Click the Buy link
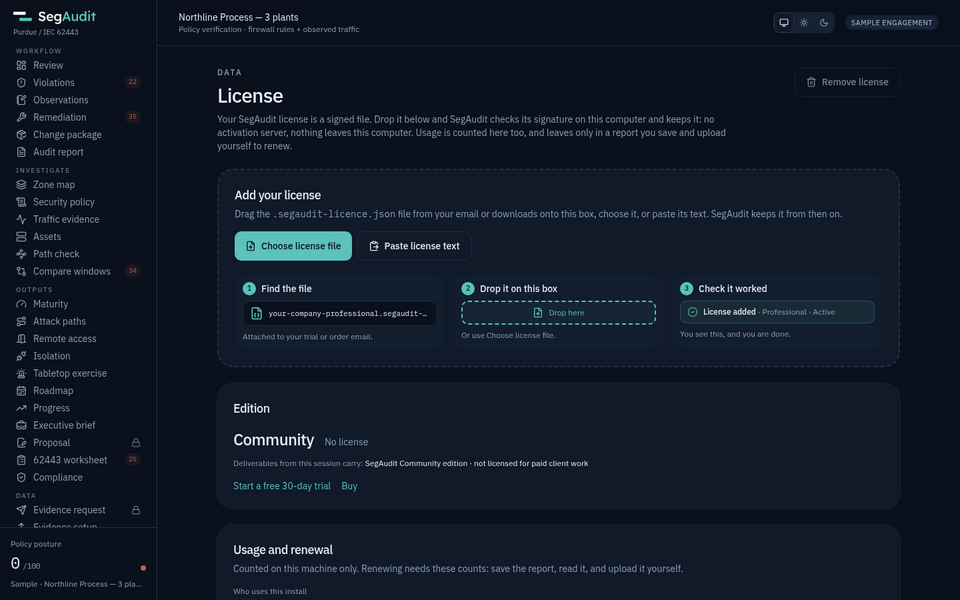Viewport: 960px width, 600px height. pyautogui.click(x=350, y=486)
